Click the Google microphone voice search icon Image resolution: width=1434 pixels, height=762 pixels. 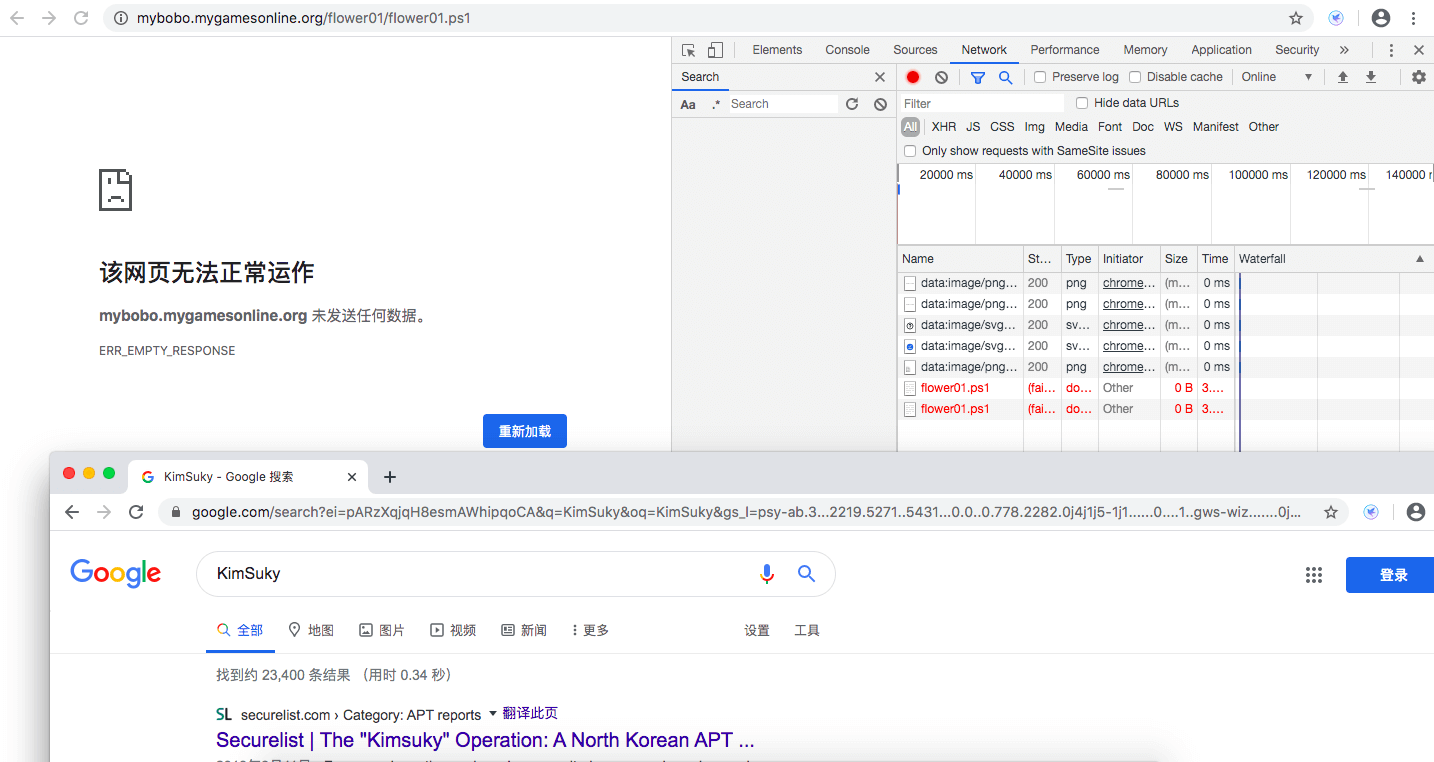coord(767,573)
